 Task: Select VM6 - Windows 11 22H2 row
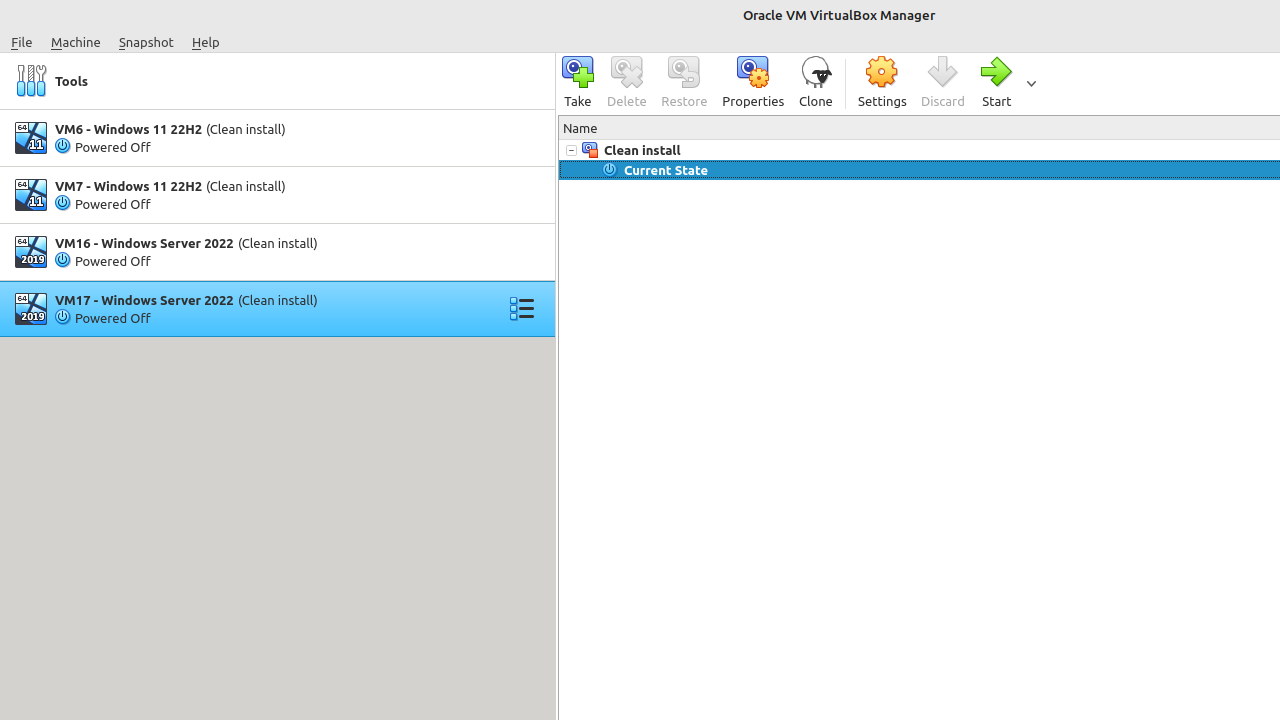[277, 138]
